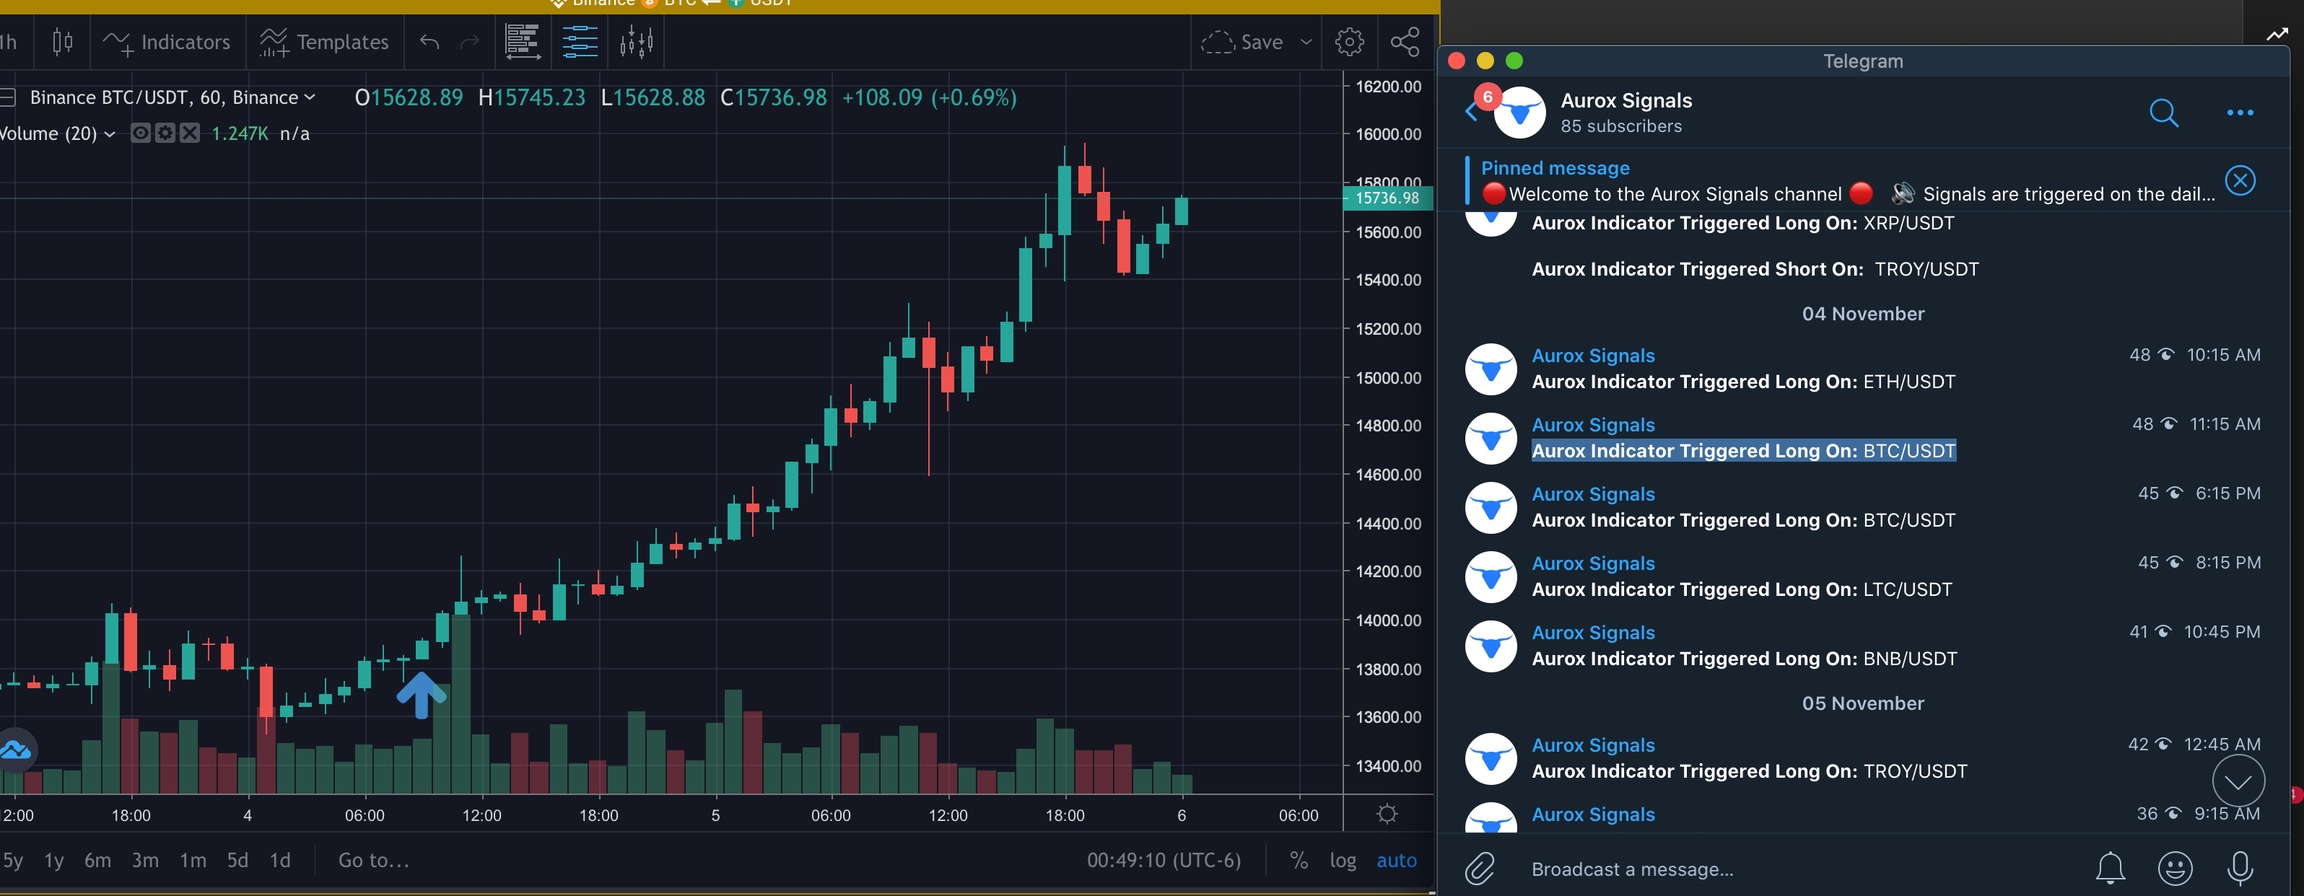
Task: Click the undo arrow in chart toolbar
Action: click(x=429, y=42)
